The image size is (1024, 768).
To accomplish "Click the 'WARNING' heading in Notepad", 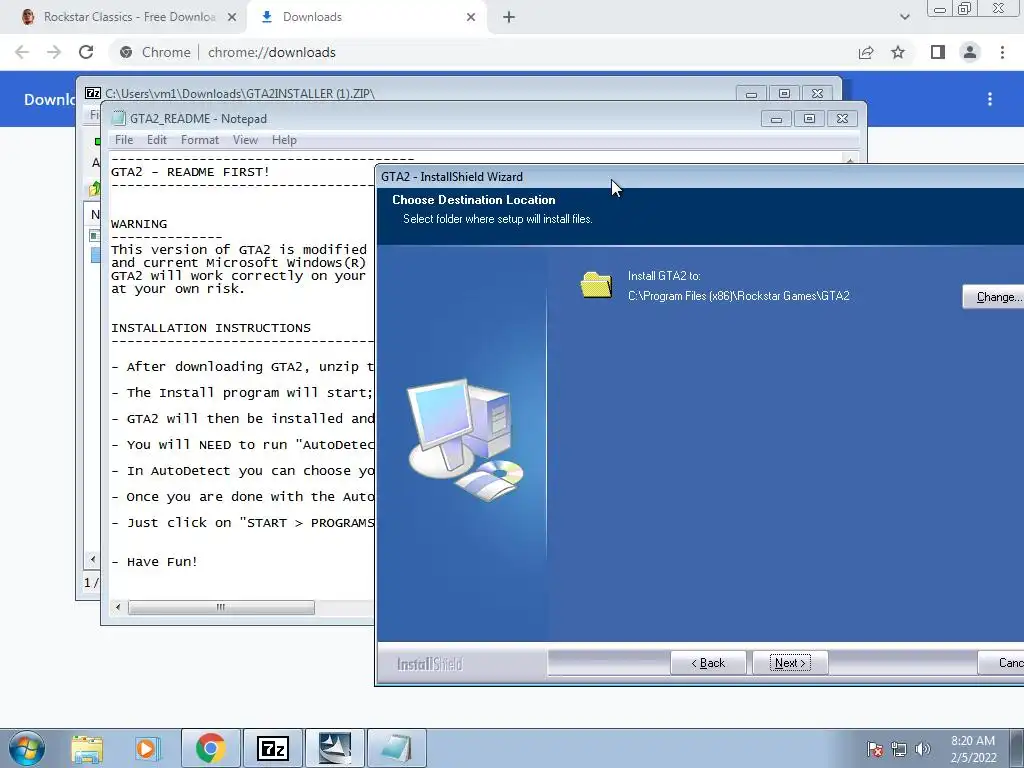I will 138,224.
